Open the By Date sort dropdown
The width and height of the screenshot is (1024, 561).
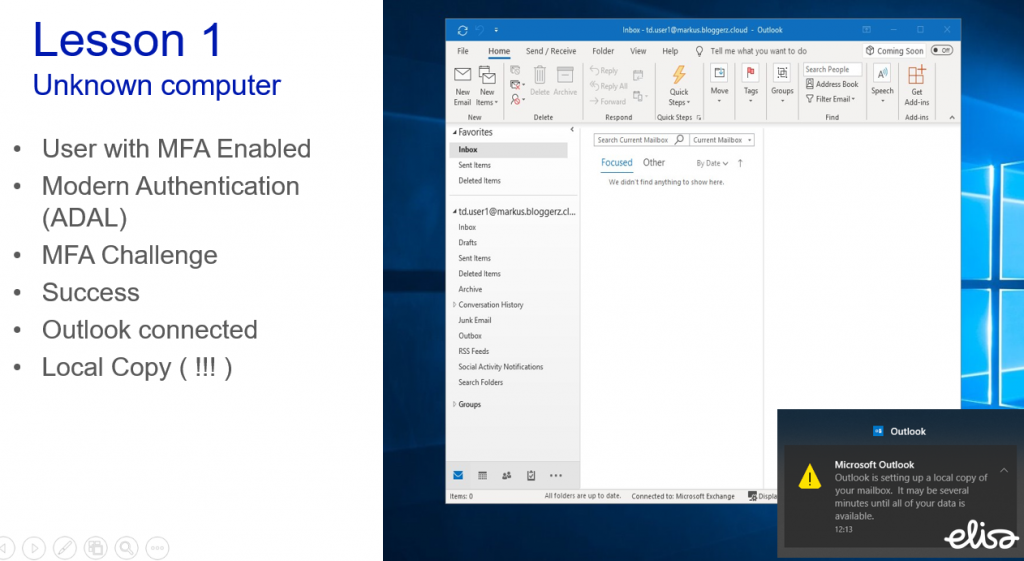click(712, 163)
